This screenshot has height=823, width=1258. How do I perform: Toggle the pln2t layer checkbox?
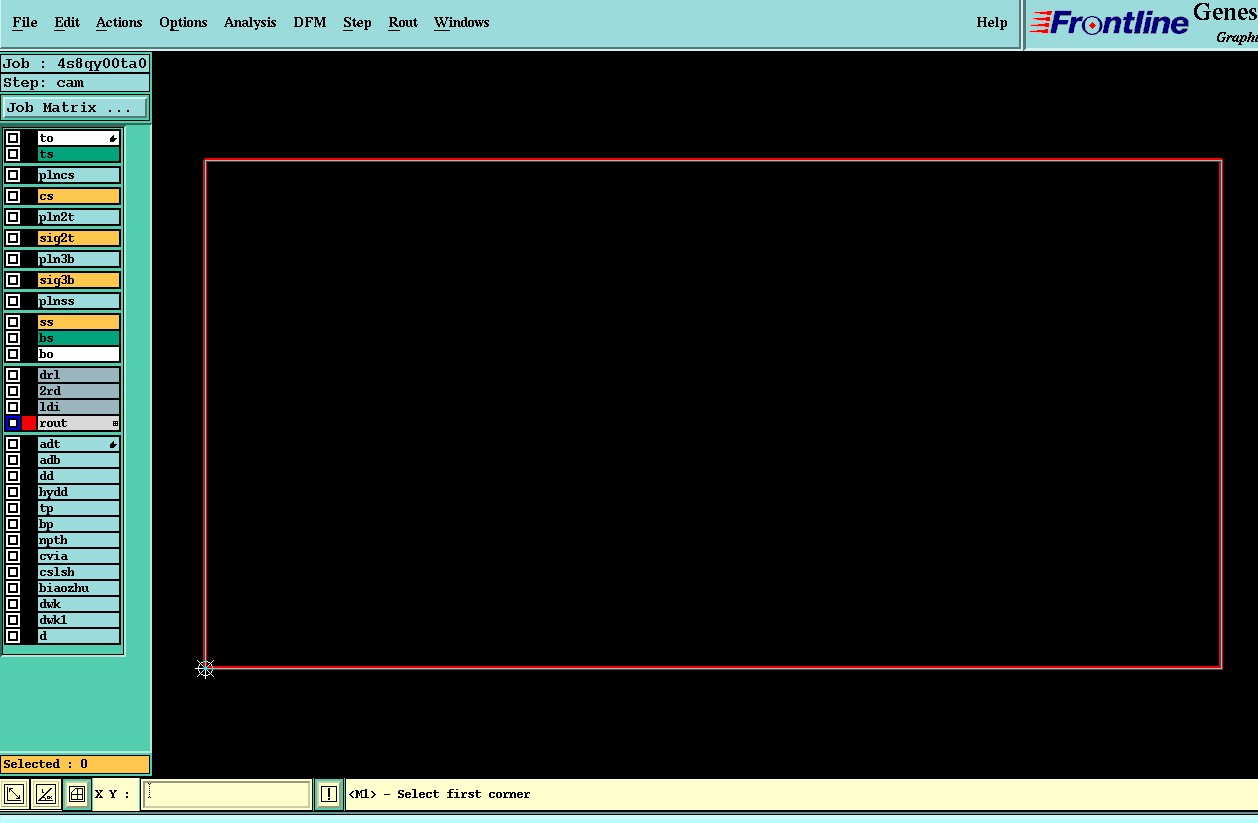coord(13,217)
